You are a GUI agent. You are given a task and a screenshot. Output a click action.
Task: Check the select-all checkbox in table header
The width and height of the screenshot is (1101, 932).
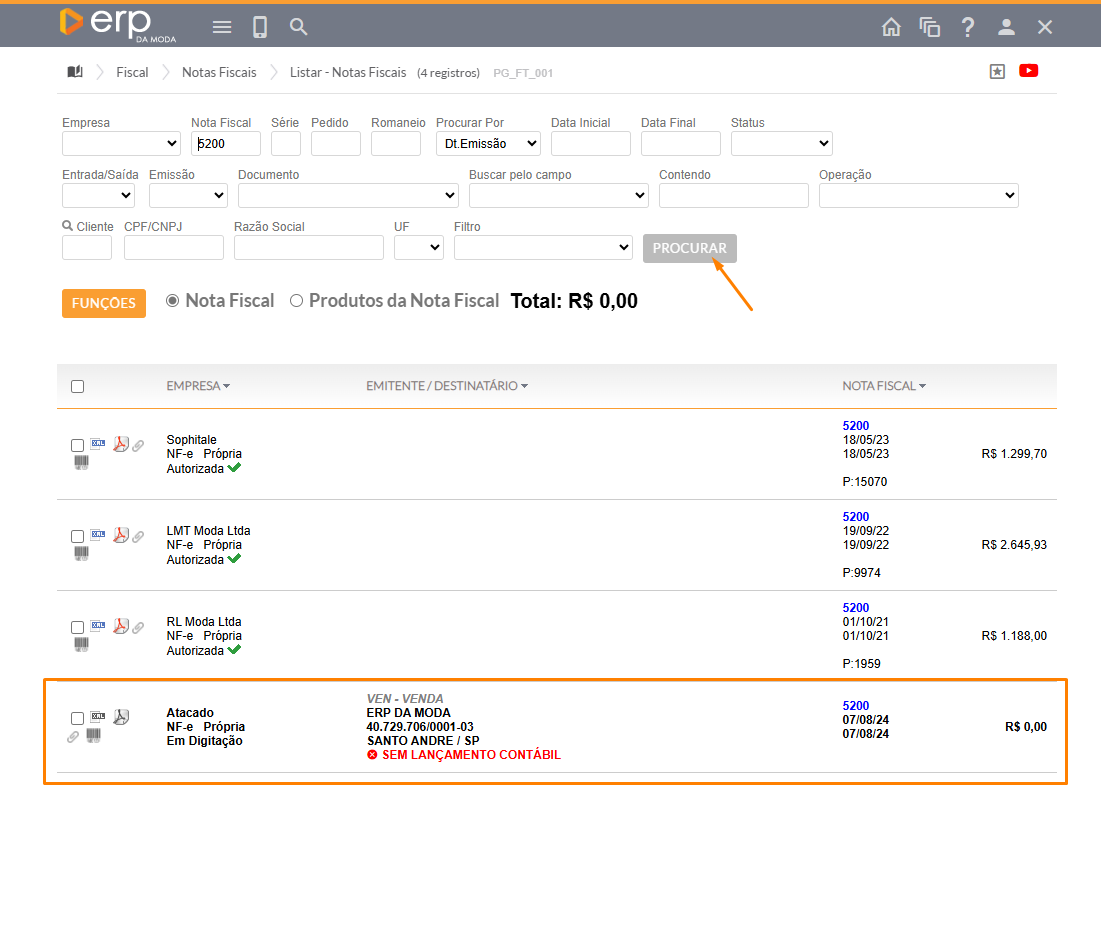[78, 387]
